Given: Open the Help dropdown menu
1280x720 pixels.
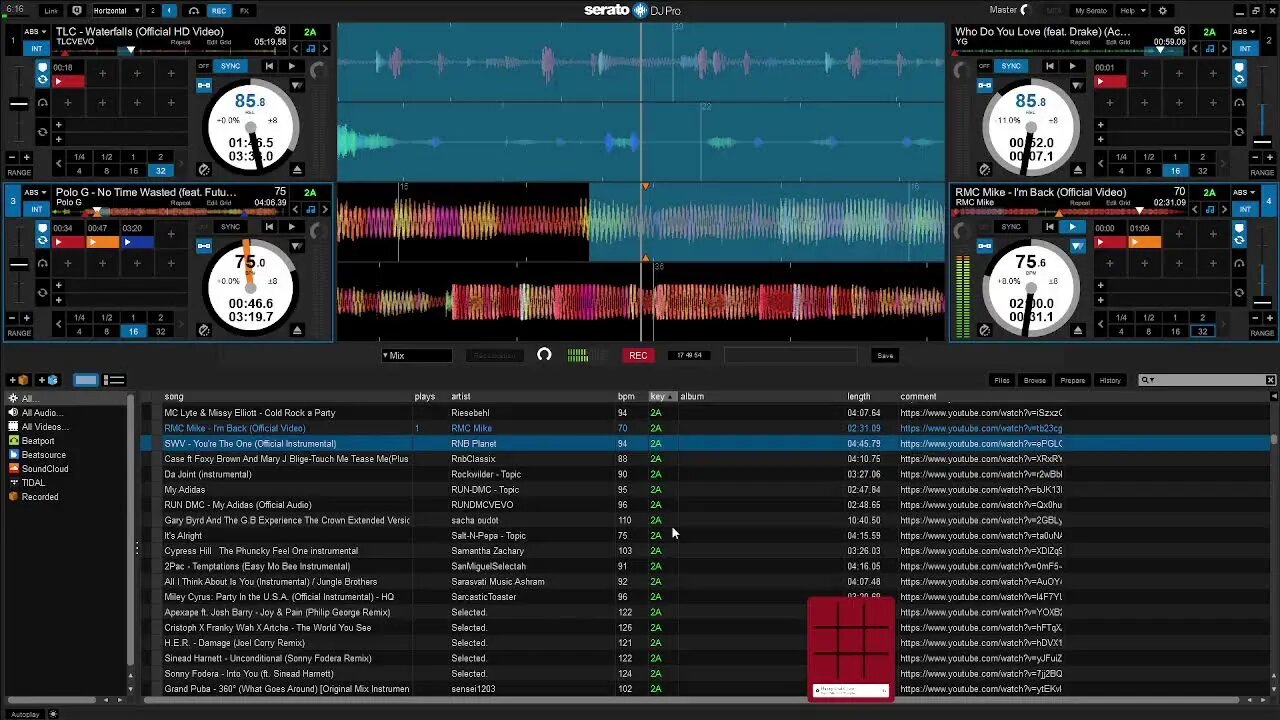Looking at the screenshot, I should (x=1131, y=10).
